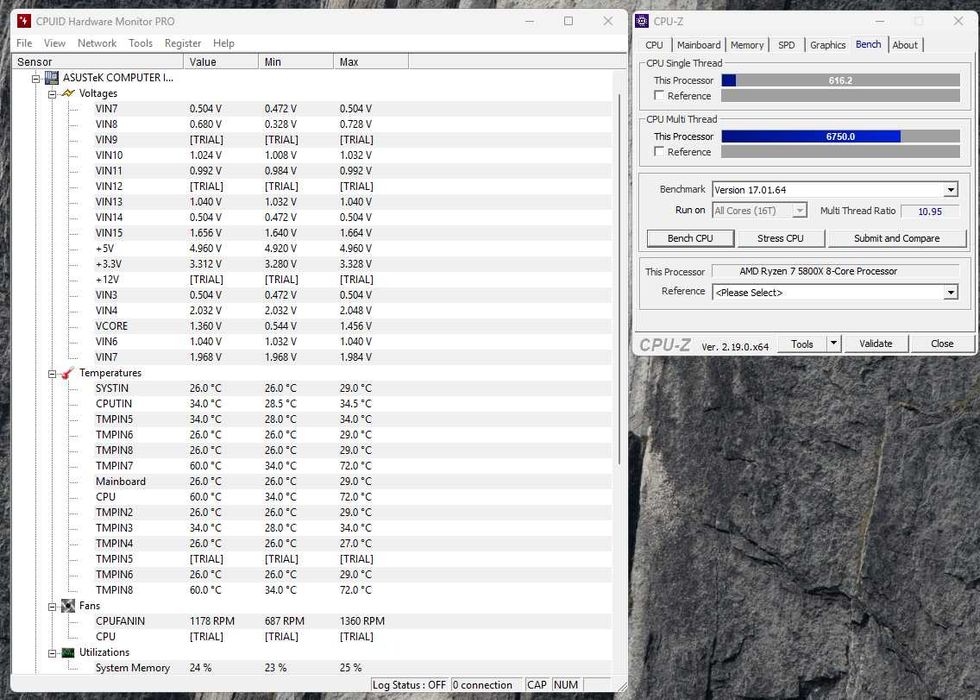Open the Tools button dropdown arrow
The image size is (980, 700).
(833, 343)
